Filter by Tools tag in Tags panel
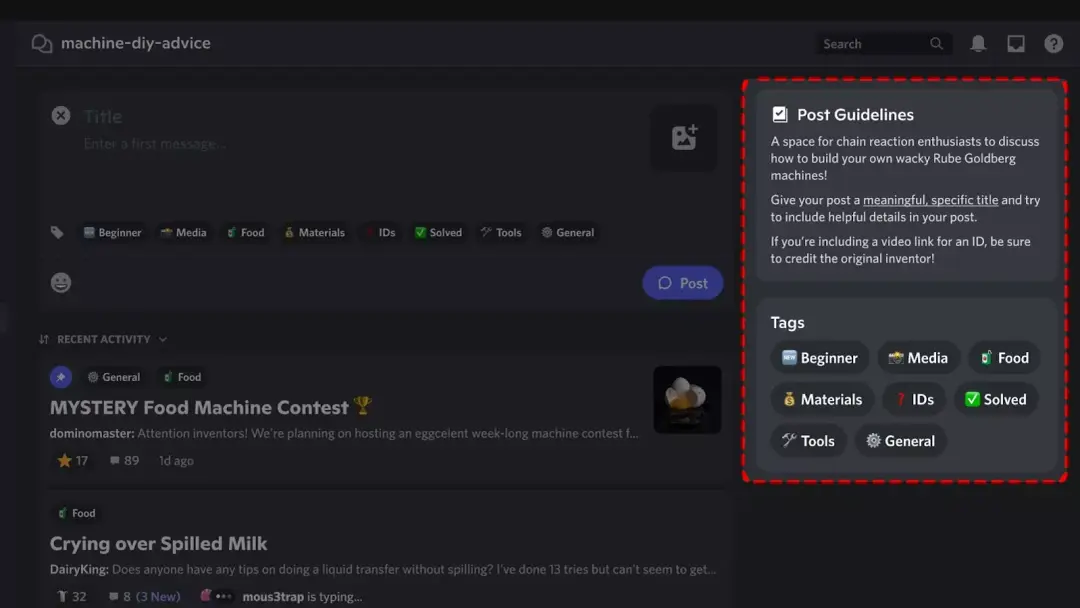The image size is (1080, 608). [x=809, y=441]
